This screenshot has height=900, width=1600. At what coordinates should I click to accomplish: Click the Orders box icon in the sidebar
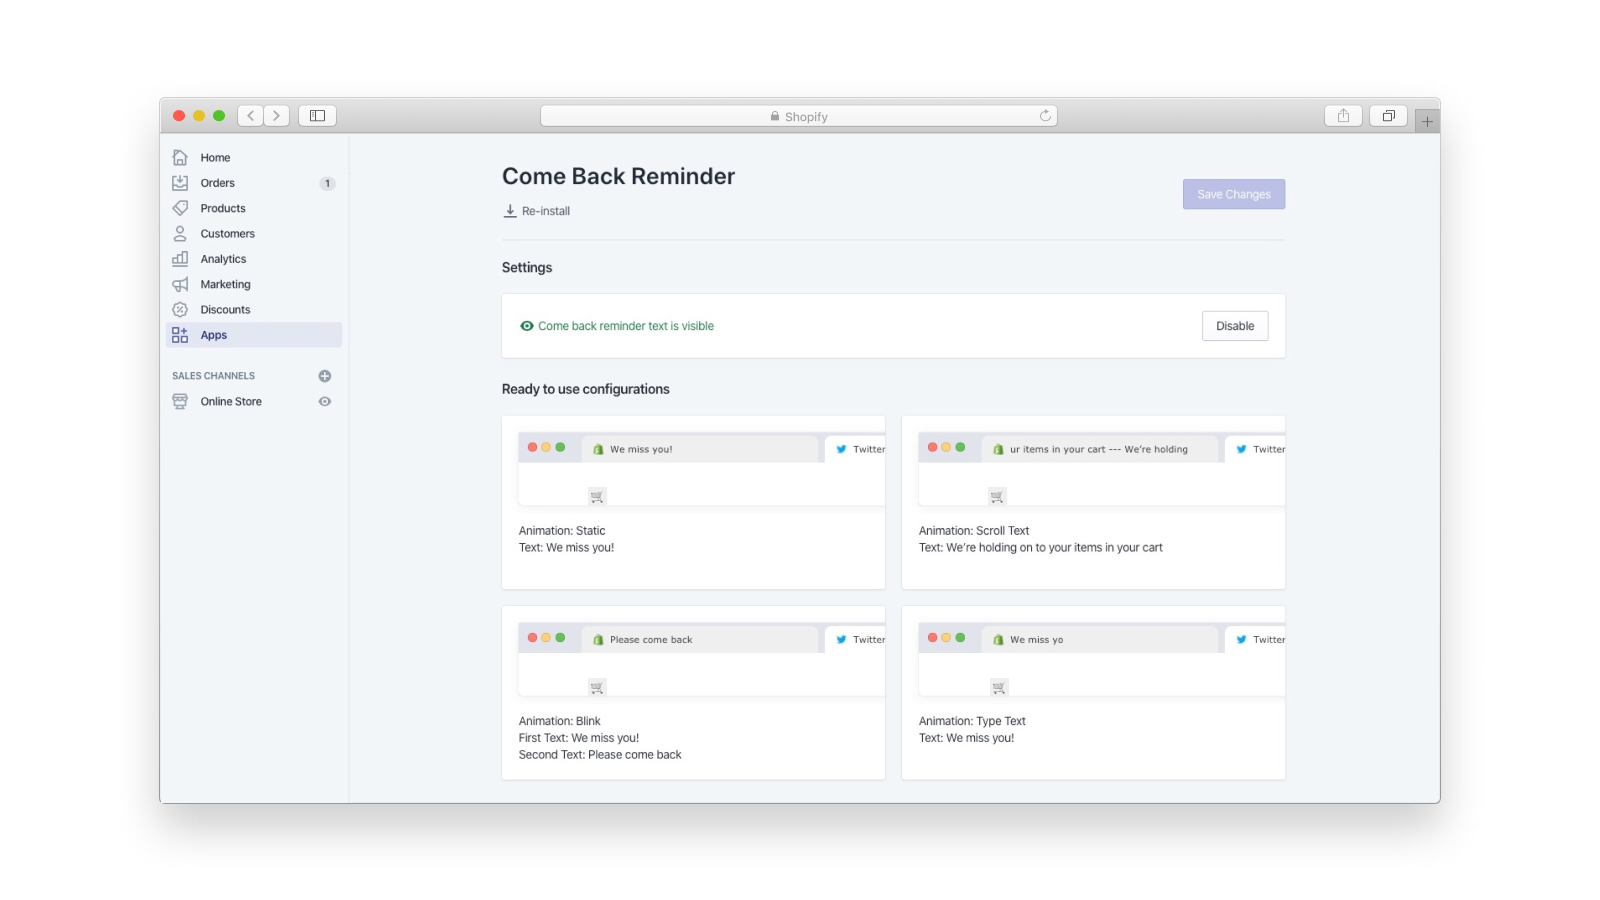point(180,182)
